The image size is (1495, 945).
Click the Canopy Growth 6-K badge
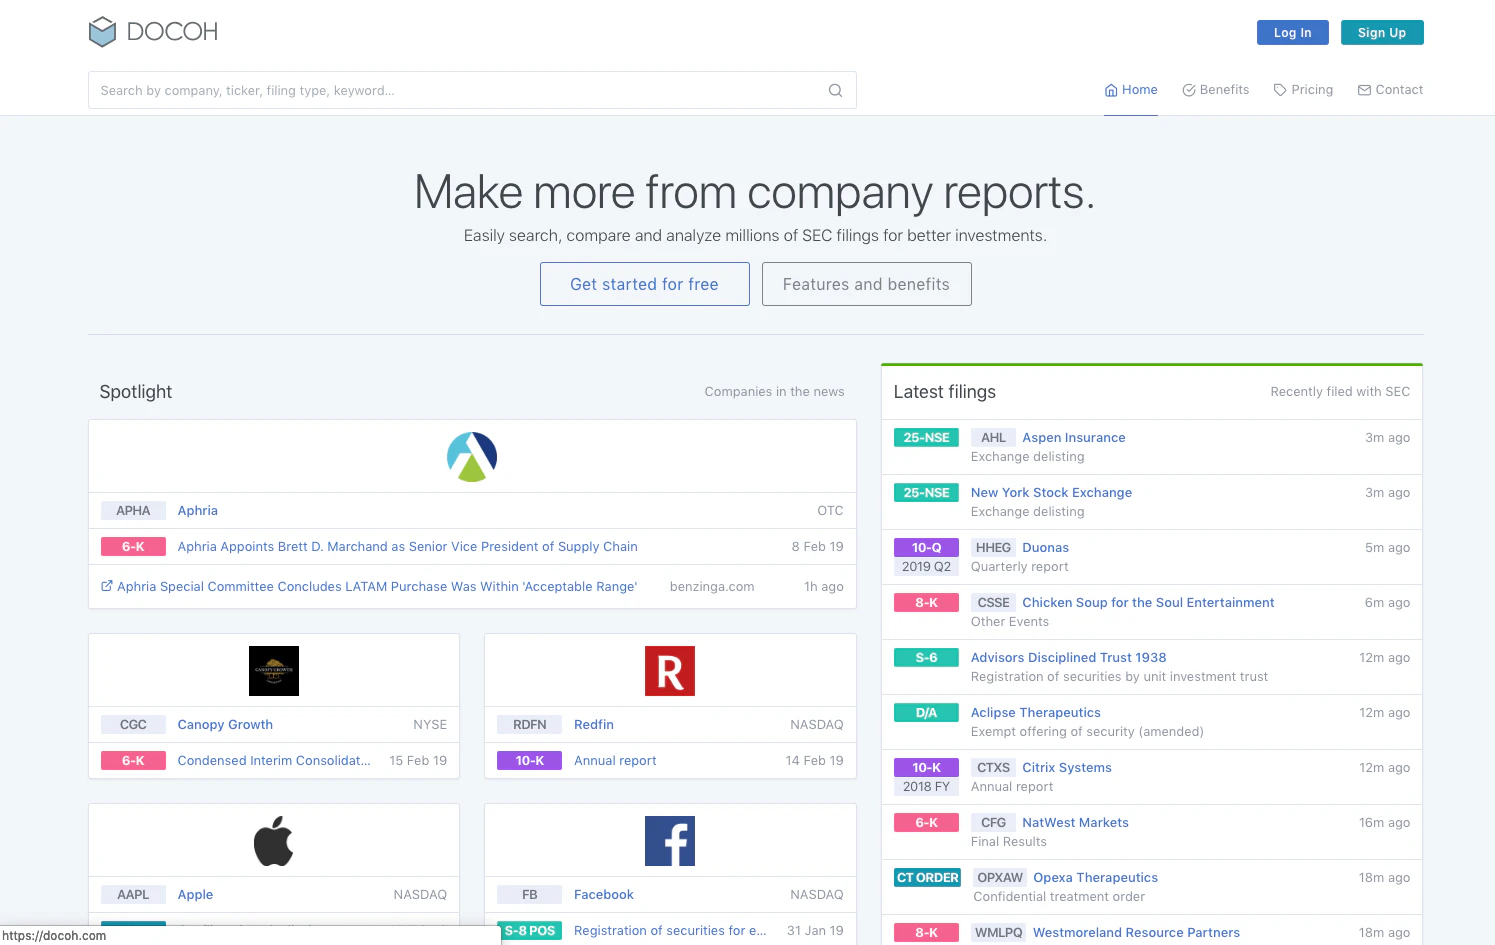tap(133, 761)
